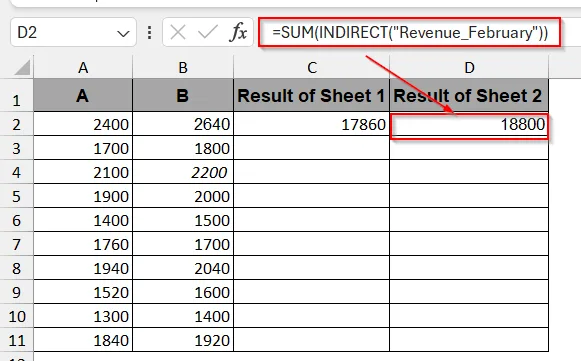Select cell with value 1300
The image size is (581, 361).
(83, 316)
